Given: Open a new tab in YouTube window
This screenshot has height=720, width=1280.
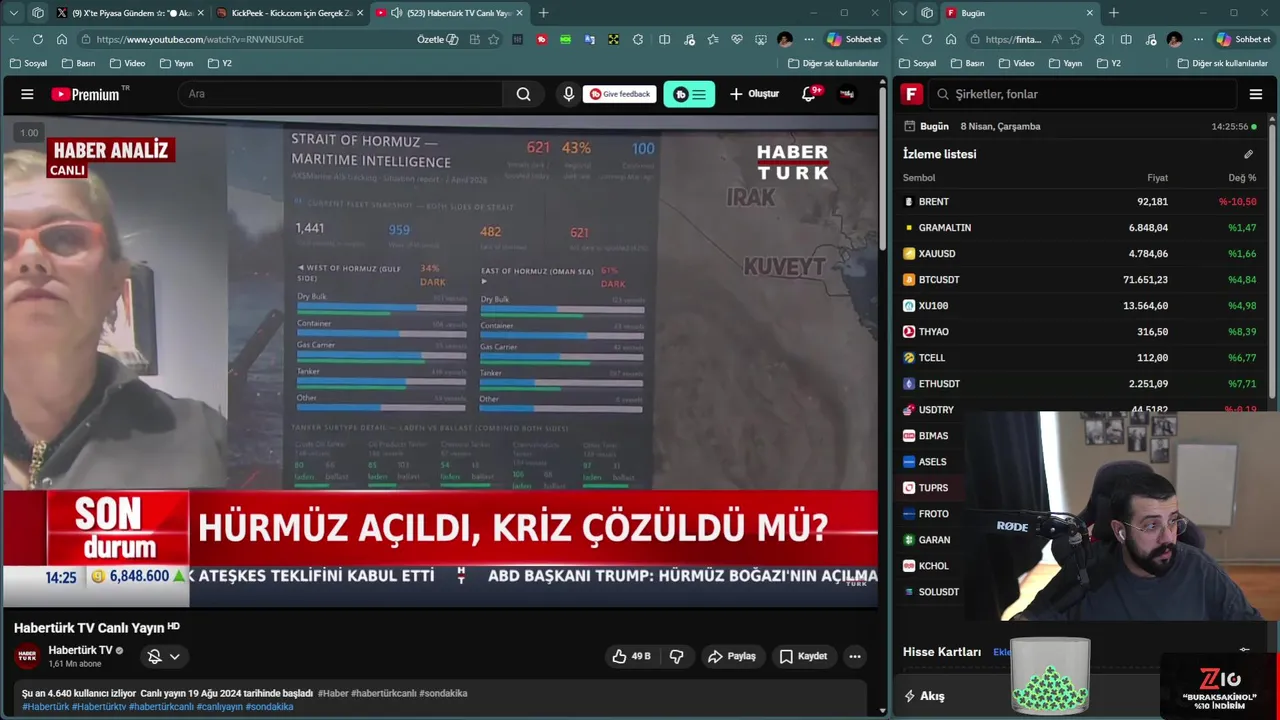Looking at the screenshot, I should 543,13.
